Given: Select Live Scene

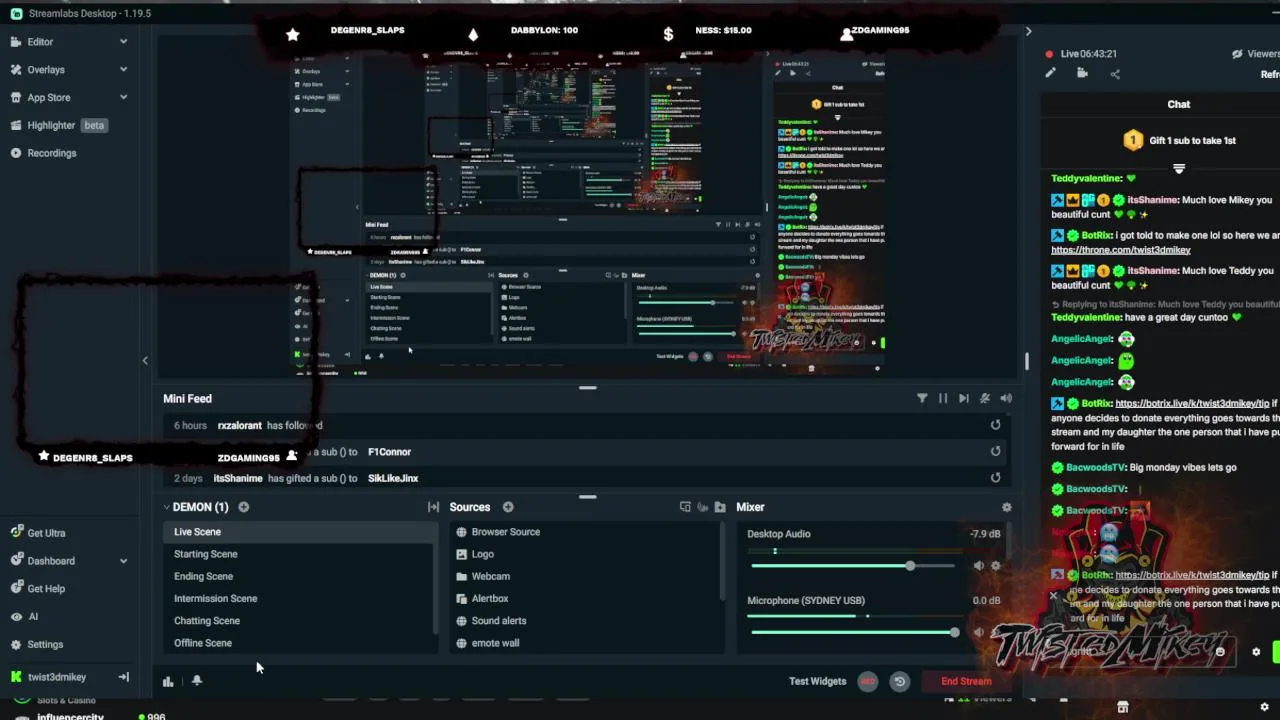Looking at the screenshot, I should pos(300,532).
